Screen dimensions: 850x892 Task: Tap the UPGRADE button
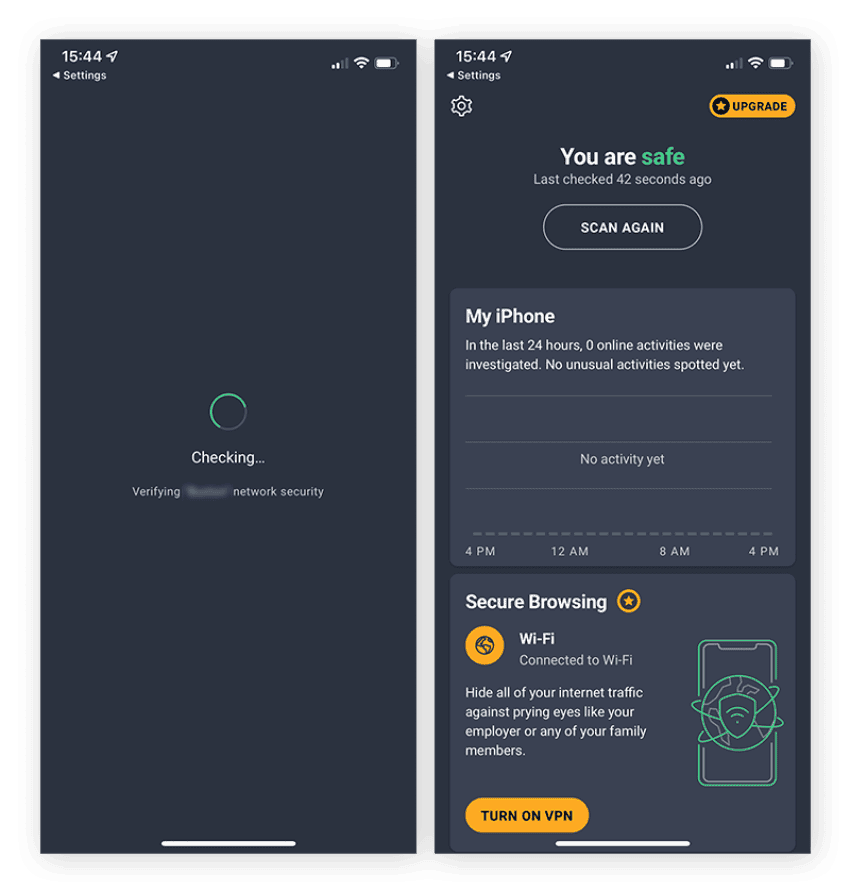pyautogui.click(x=752, y=106)
